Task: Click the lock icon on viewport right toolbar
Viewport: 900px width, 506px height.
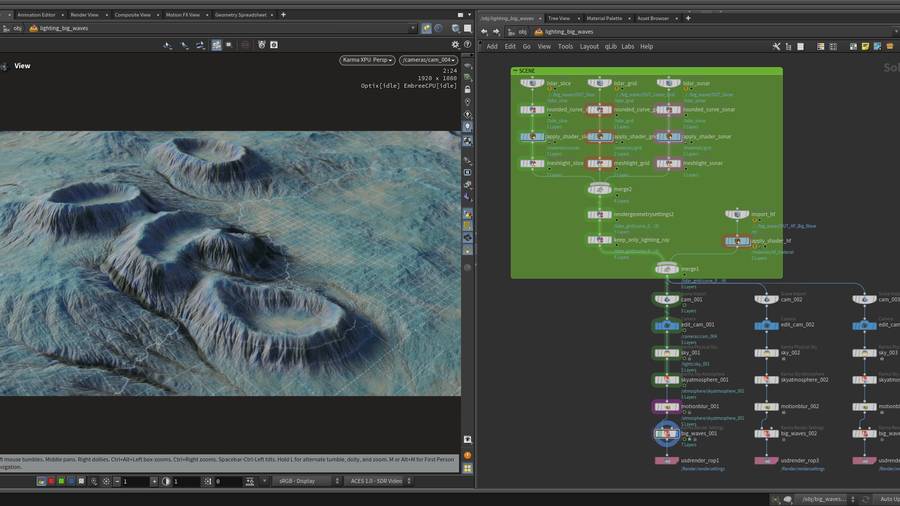Action: tap(467, 90)
